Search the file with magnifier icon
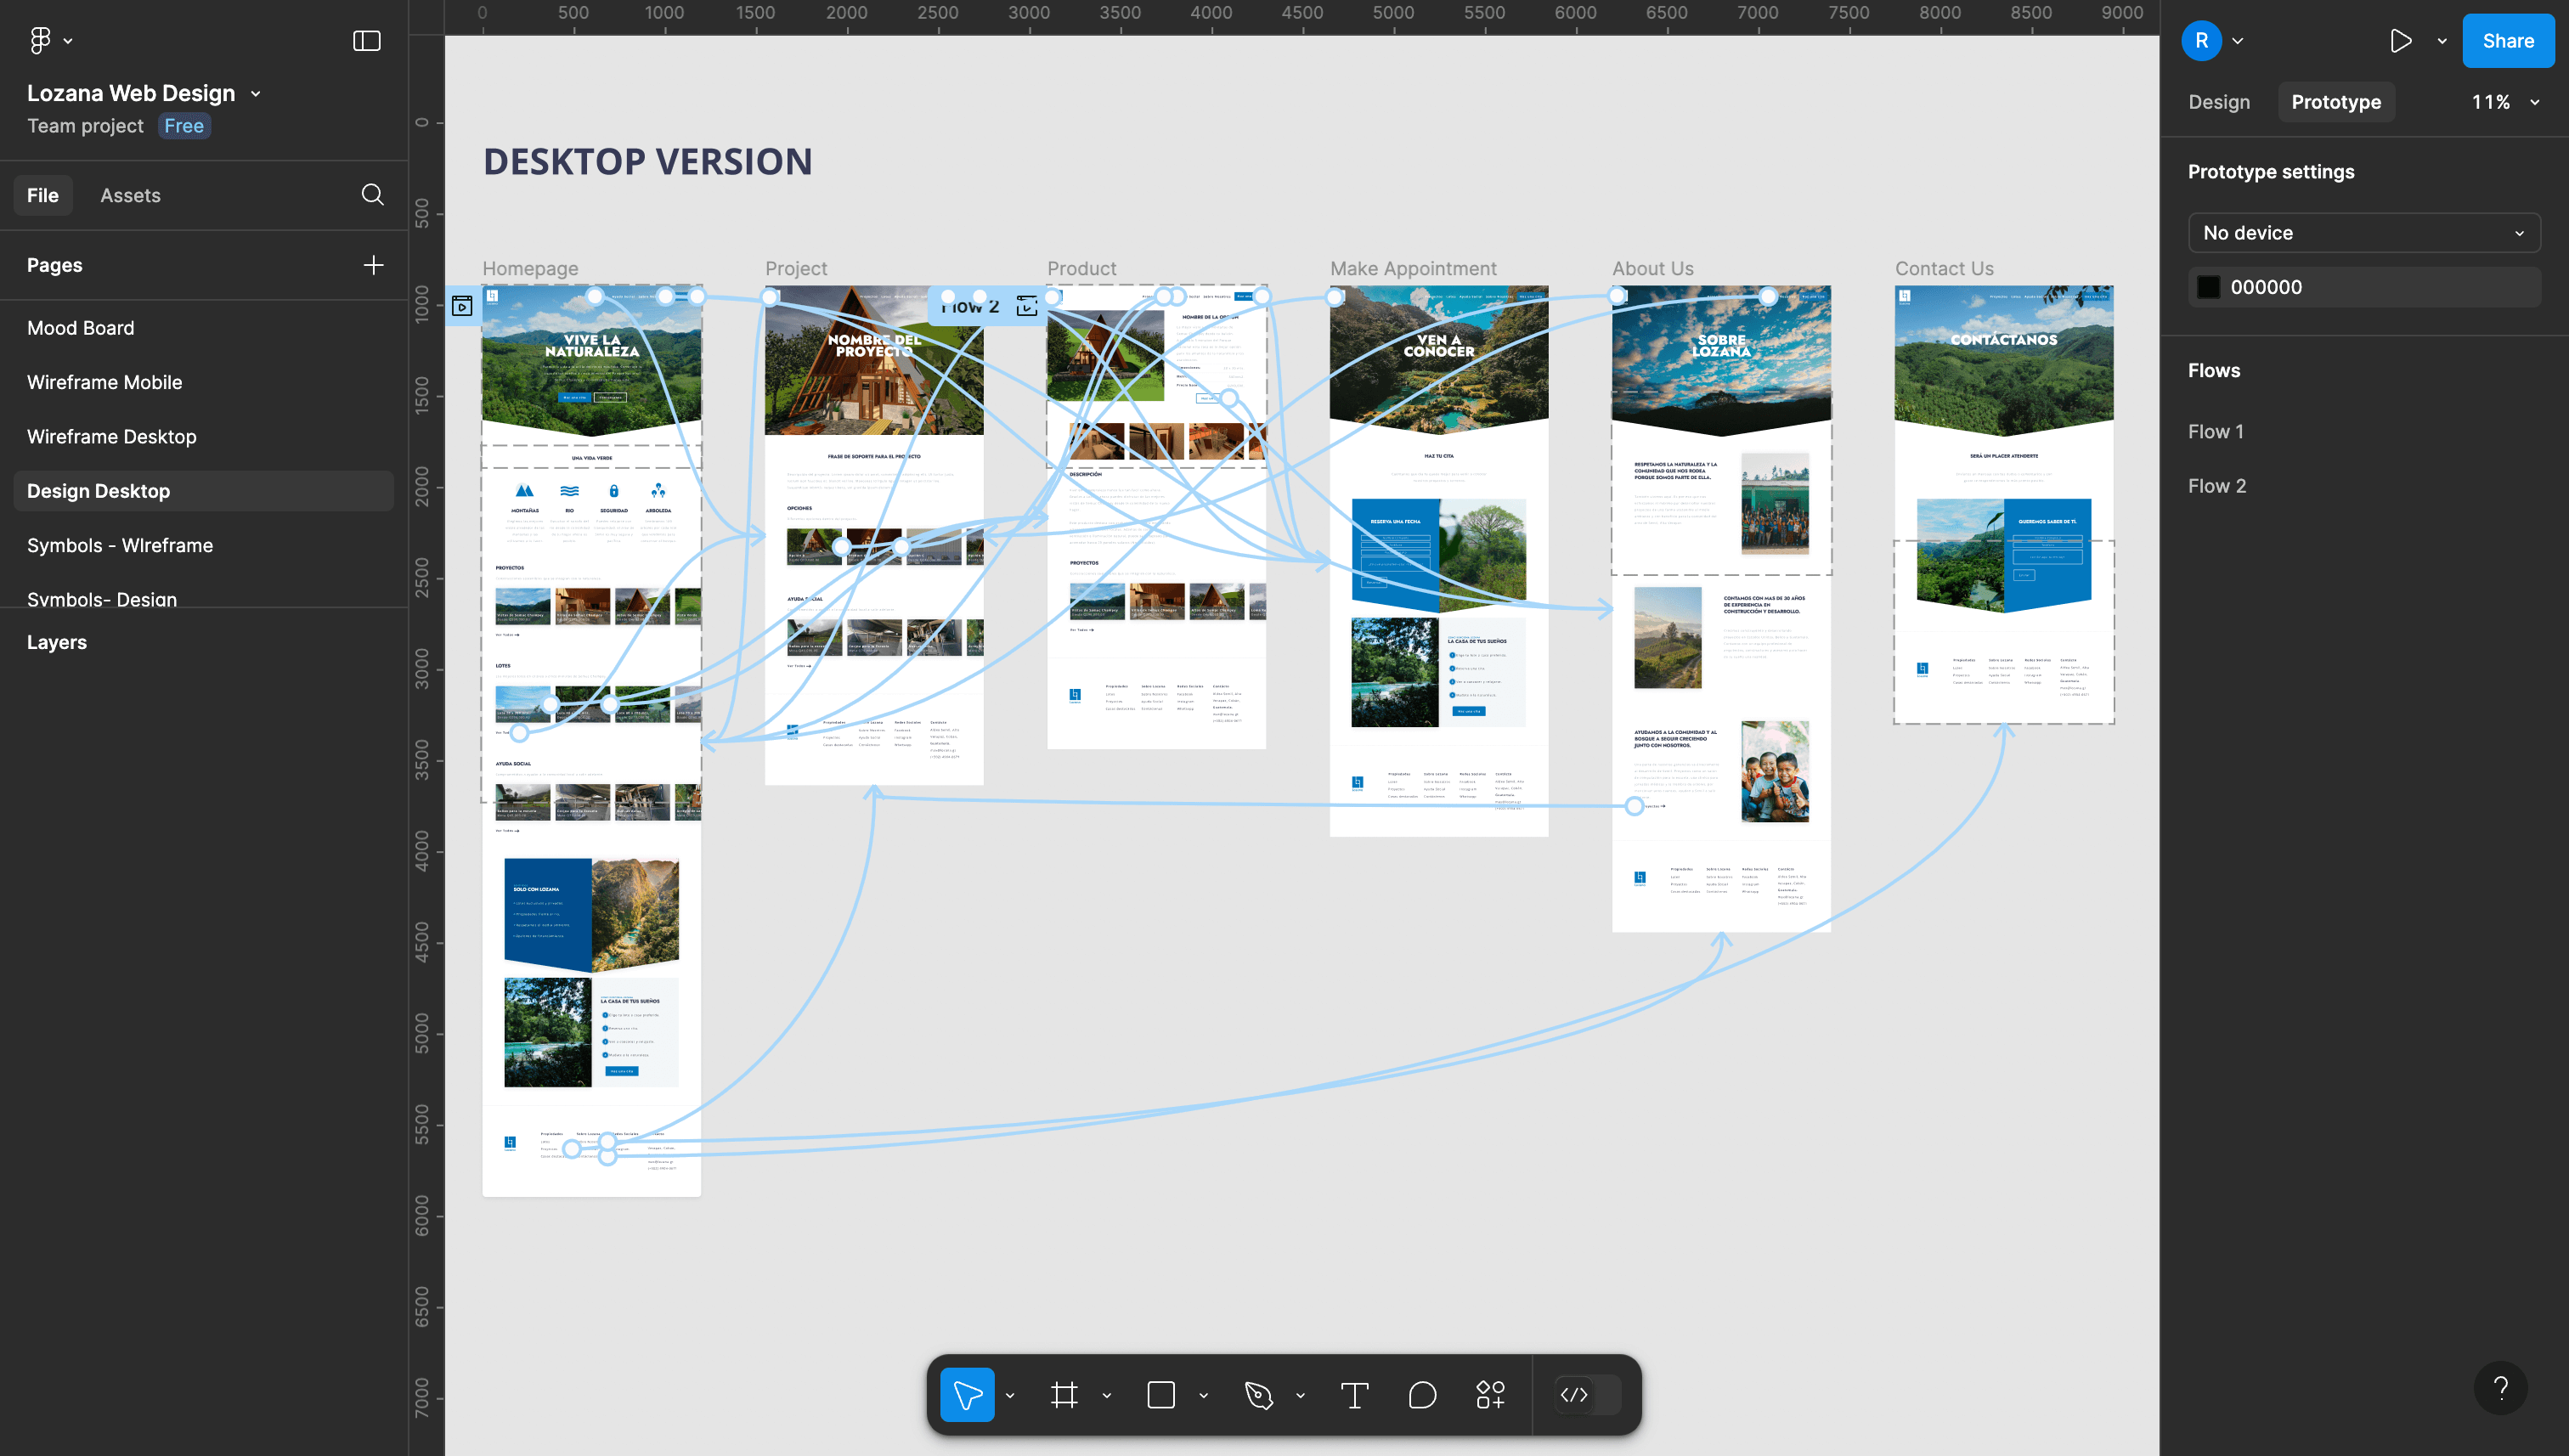 (x=372, y=195)
